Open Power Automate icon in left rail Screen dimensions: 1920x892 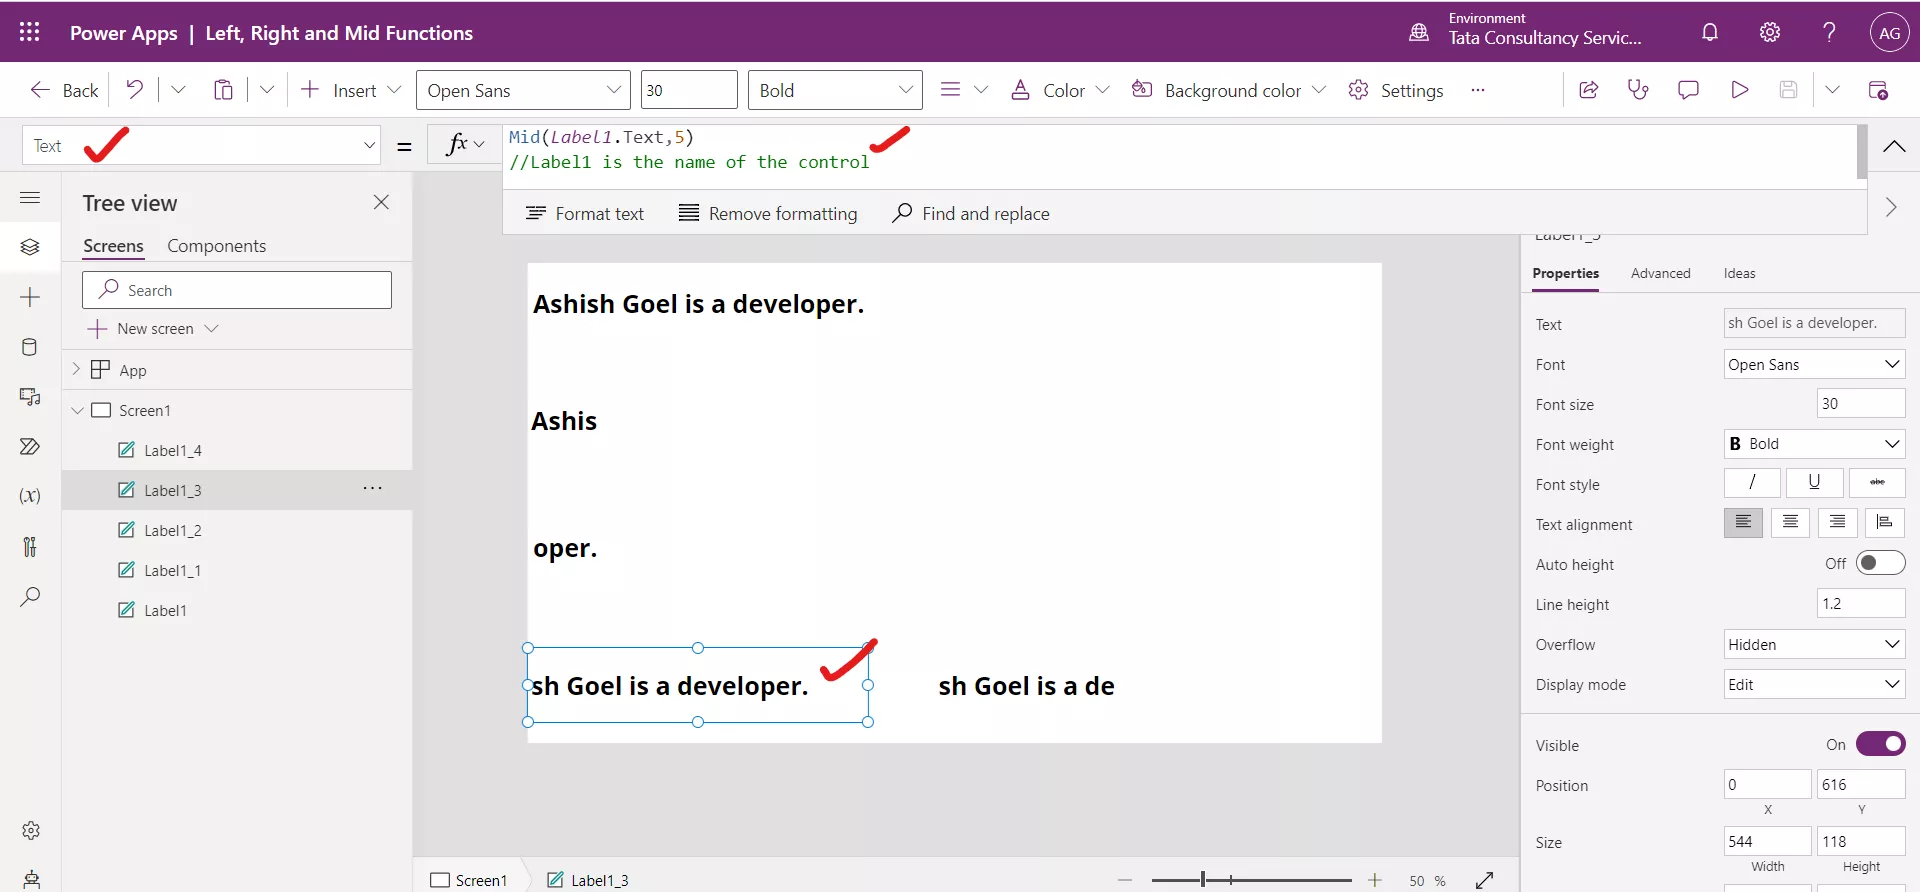pyautogui.click(x=30, y=446)
